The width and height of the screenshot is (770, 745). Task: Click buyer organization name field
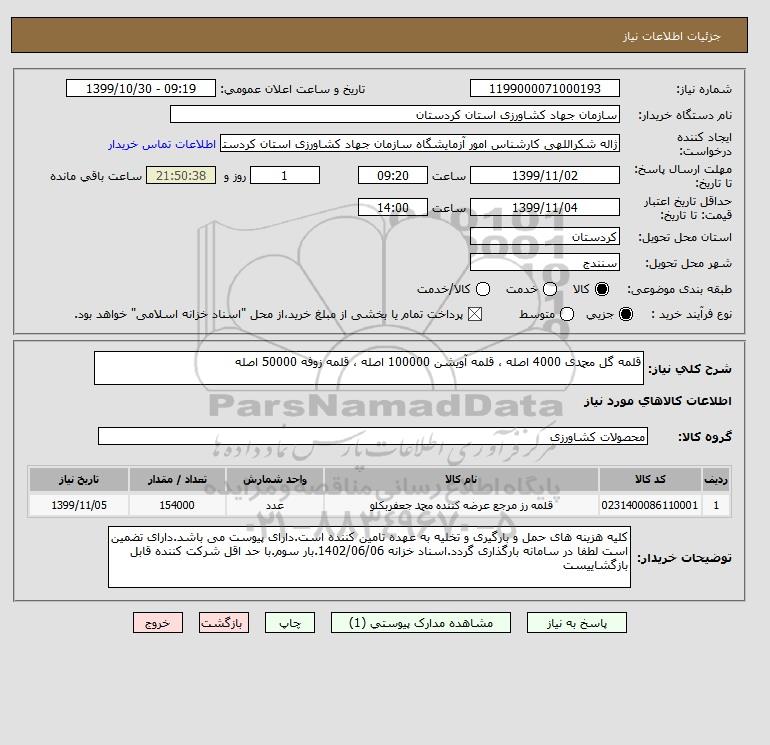pos(395,114)
